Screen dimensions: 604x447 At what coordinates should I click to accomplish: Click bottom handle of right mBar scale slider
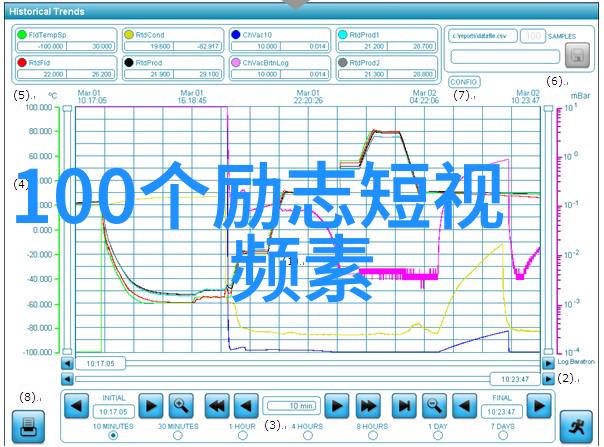tap(548, 351)
